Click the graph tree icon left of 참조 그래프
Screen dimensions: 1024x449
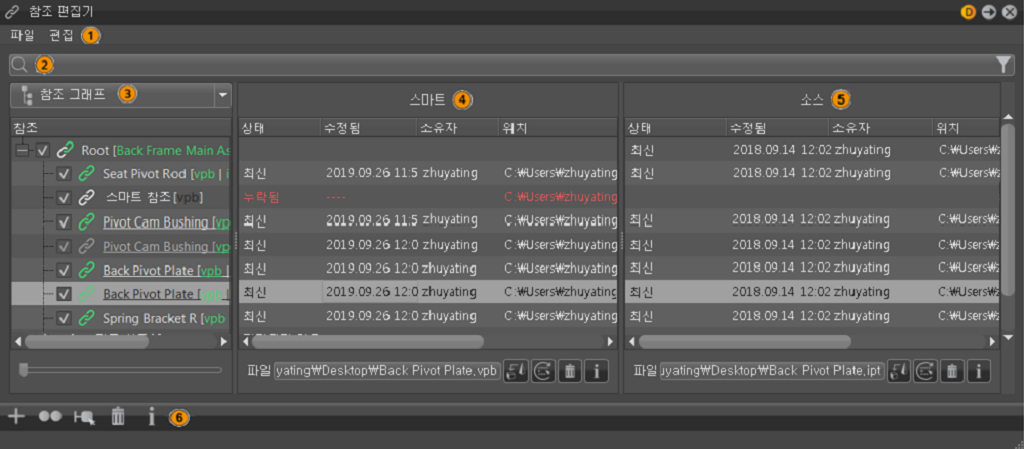tap(26, 94)
